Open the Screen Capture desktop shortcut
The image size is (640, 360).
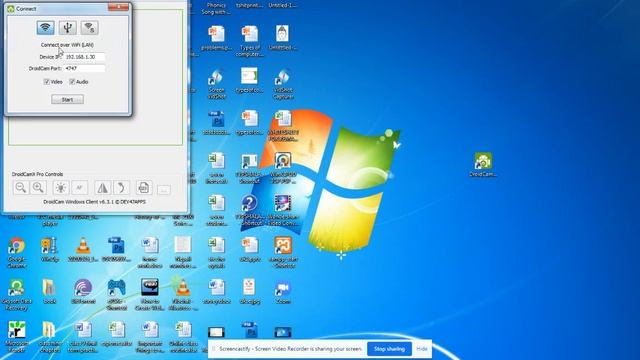pos(216,84)
